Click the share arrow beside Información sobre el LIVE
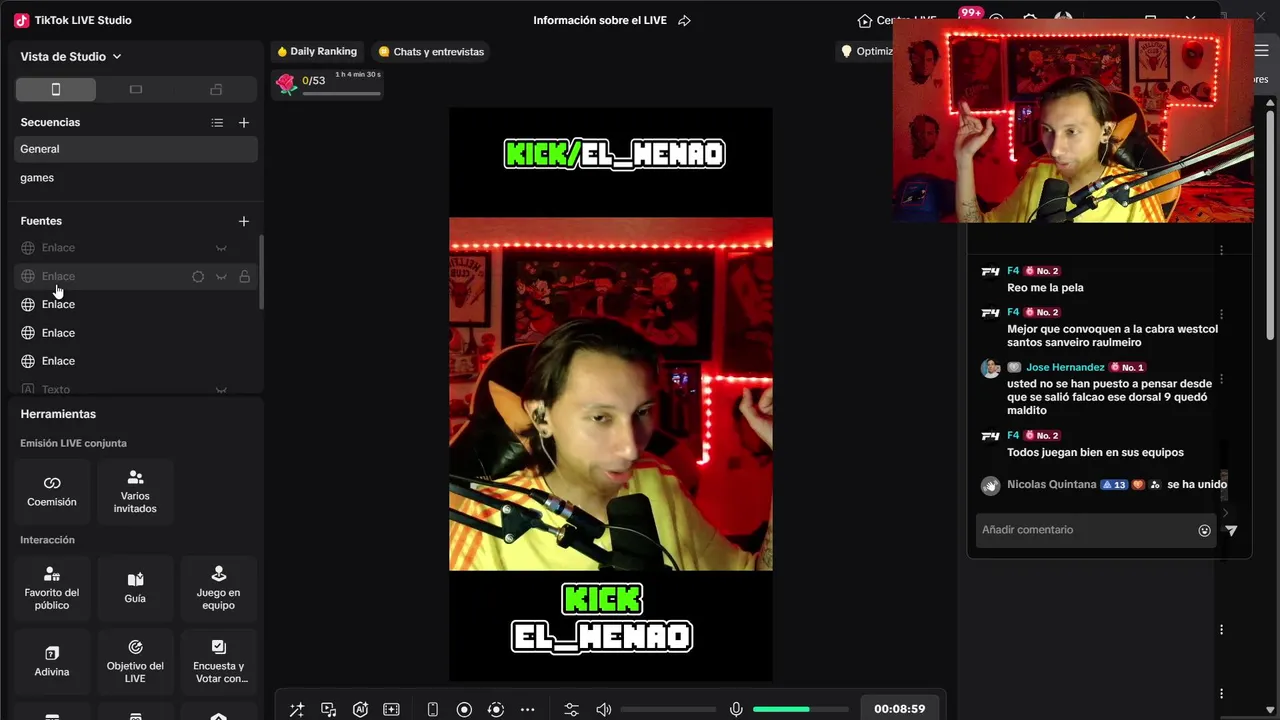 pyautogui.click(x=684, y=21)
